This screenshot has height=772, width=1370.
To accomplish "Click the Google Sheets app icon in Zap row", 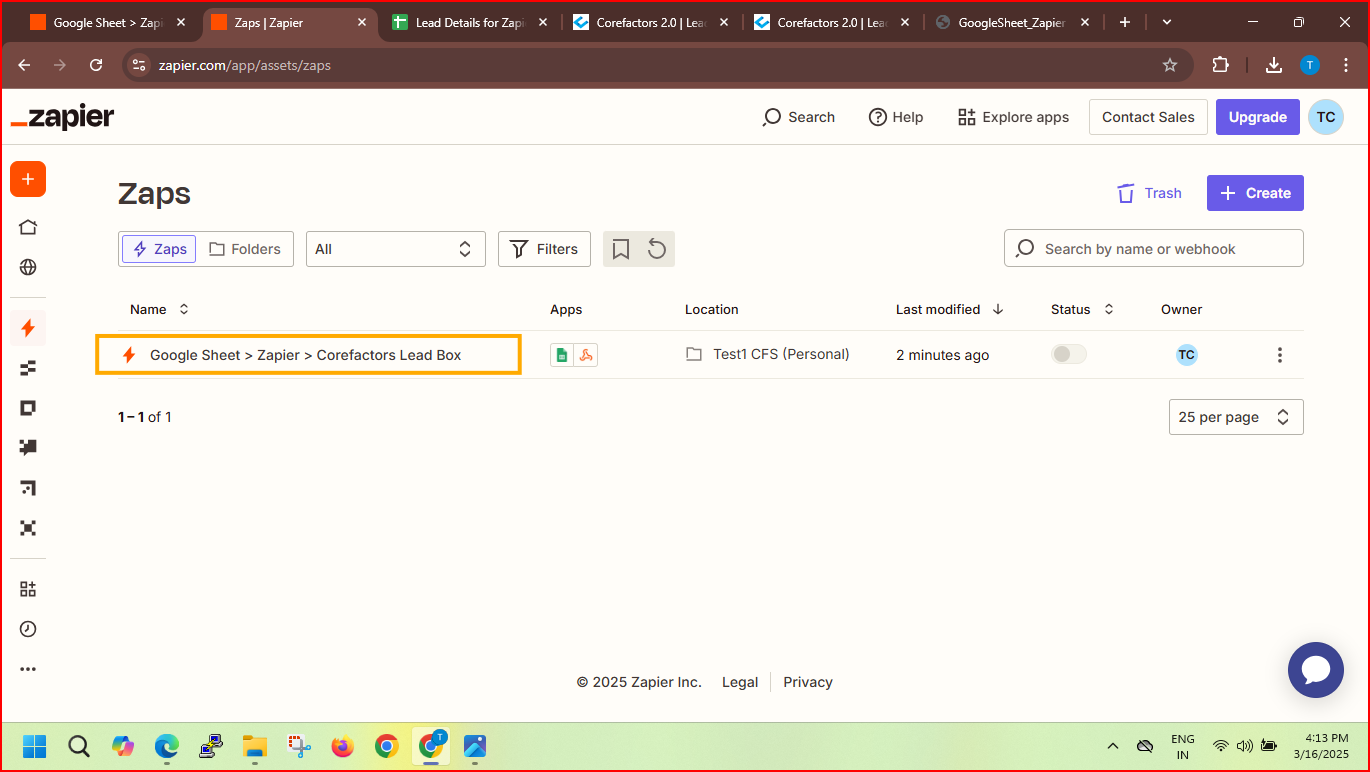I will pyautogui.click(x=562, y=355).
